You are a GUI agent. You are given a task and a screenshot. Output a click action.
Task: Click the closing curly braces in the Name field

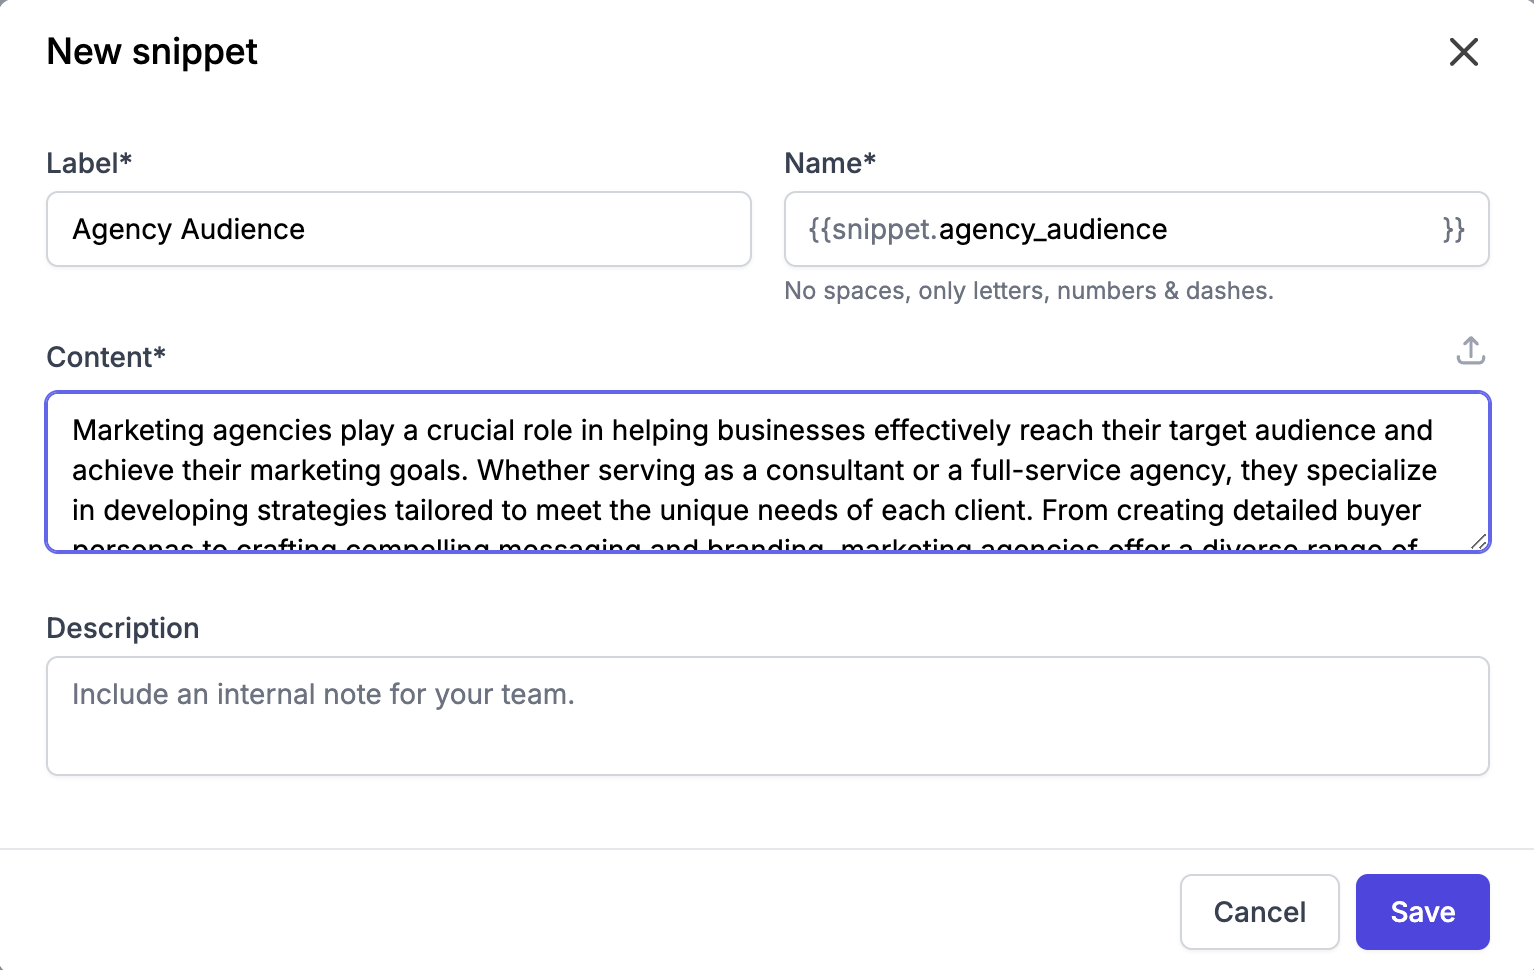[x=1453, y=230]
